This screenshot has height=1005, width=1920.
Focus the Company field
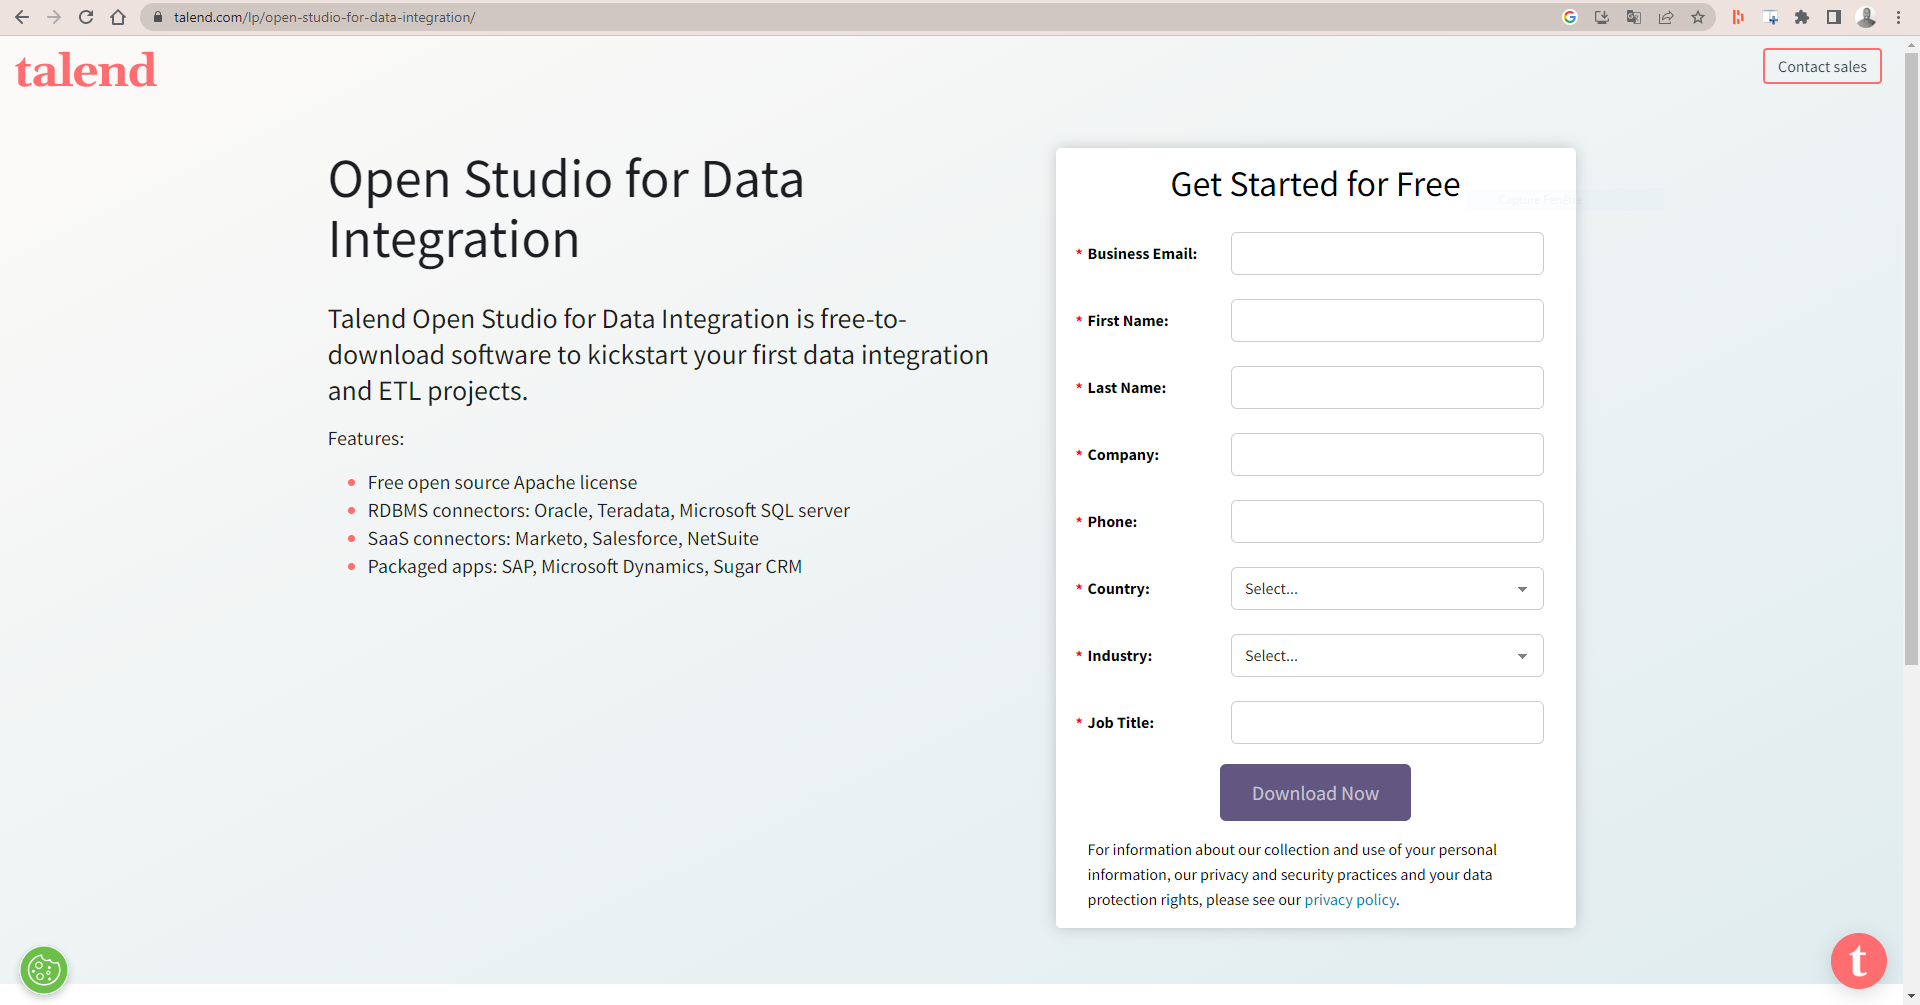click(x=1387, y=455)
